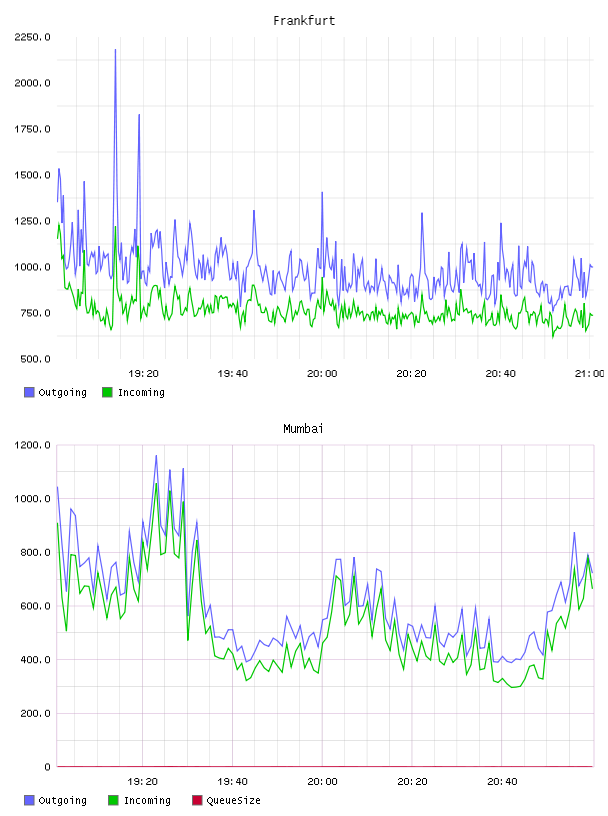
Task: Click the green Incoming swatch in Mumbai legend
Action: (113, 800)
